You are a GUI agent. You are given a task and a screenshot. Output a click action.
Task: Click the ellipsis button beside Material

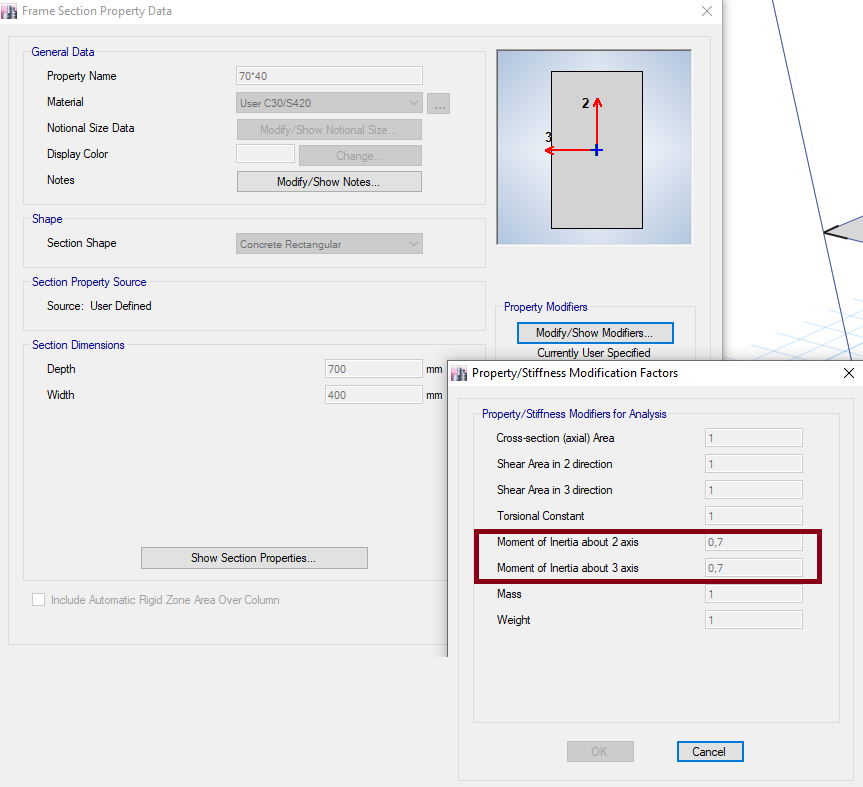pos(438,103)
